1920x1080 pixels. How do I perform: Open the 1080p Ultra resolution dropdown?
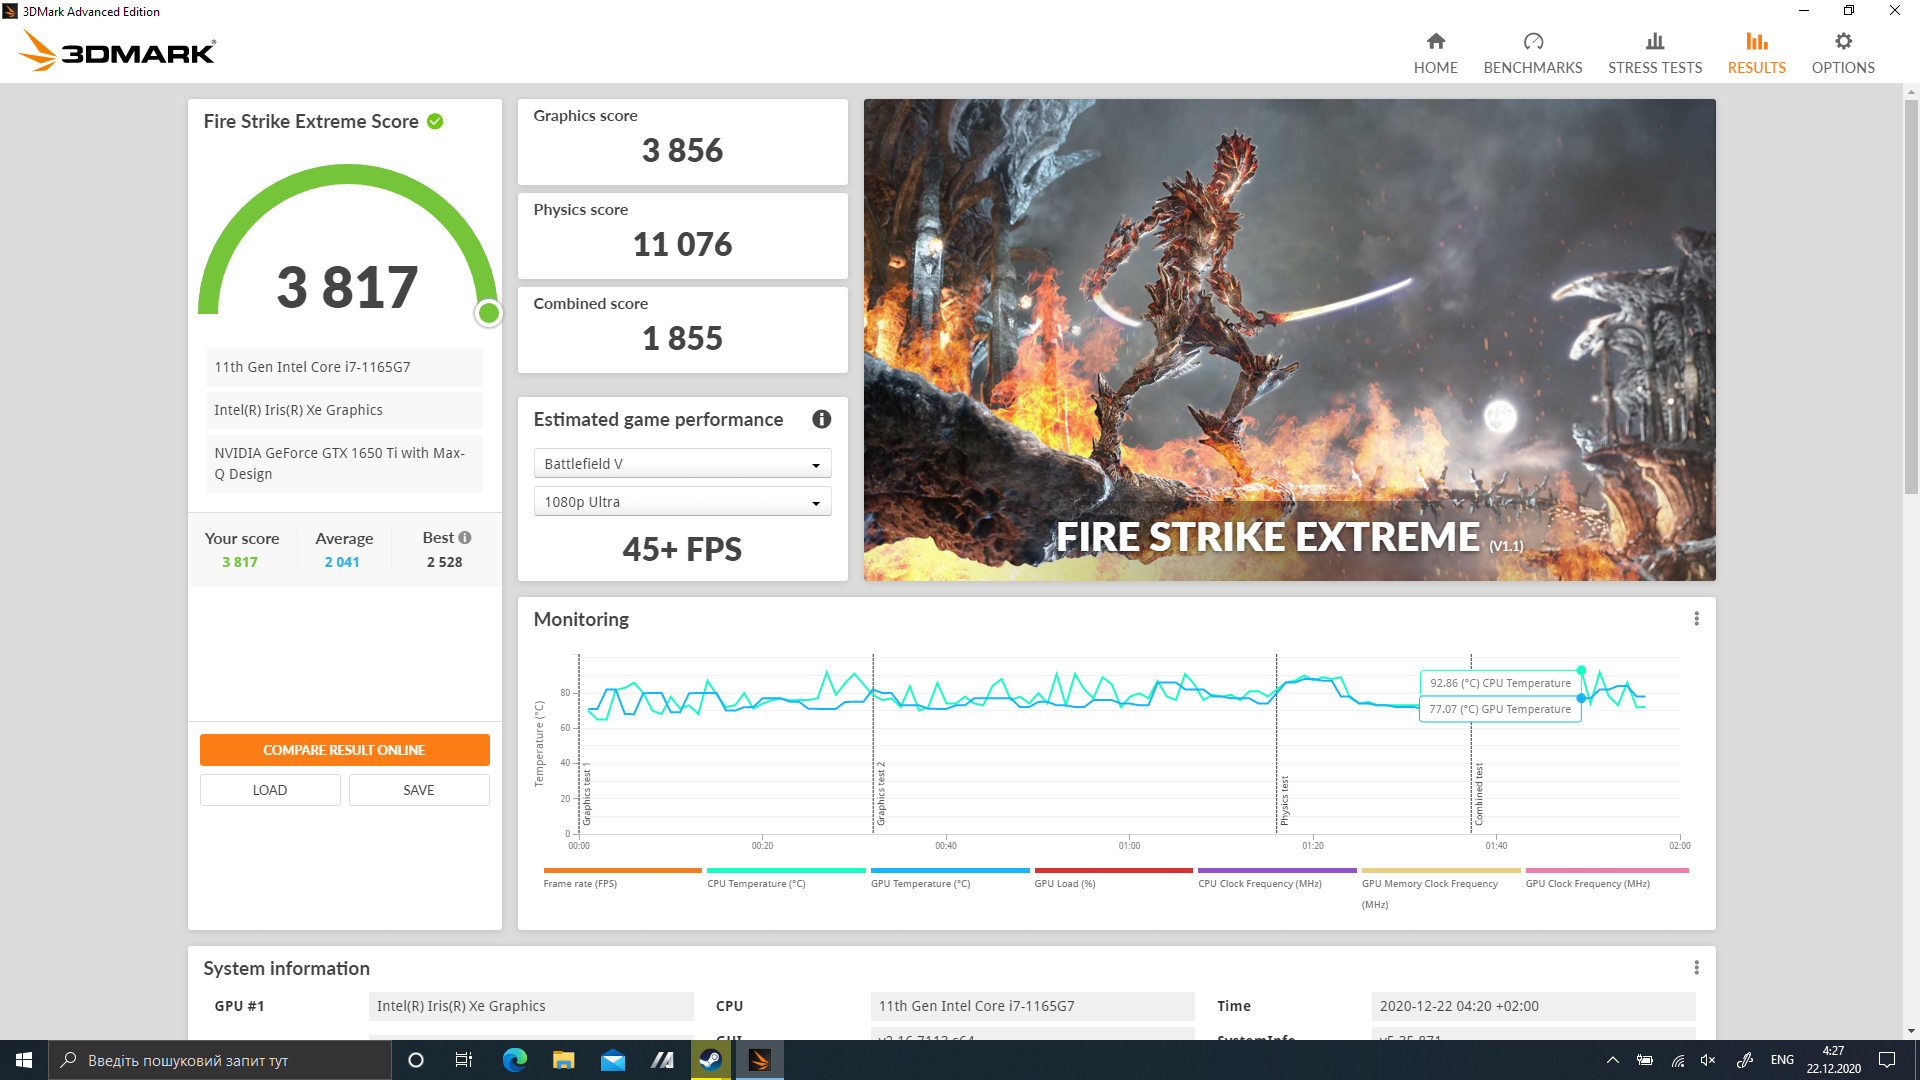click(x=682, y=502)
